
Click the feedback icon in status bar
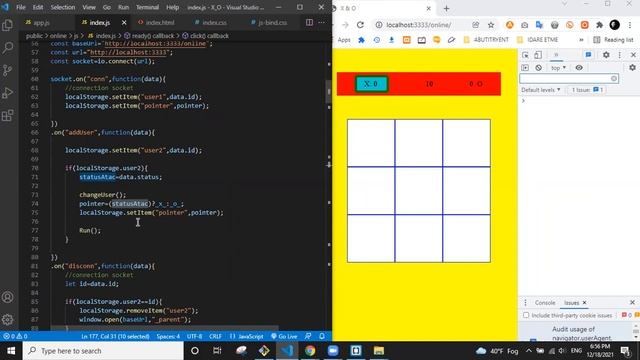click(308, 336)
